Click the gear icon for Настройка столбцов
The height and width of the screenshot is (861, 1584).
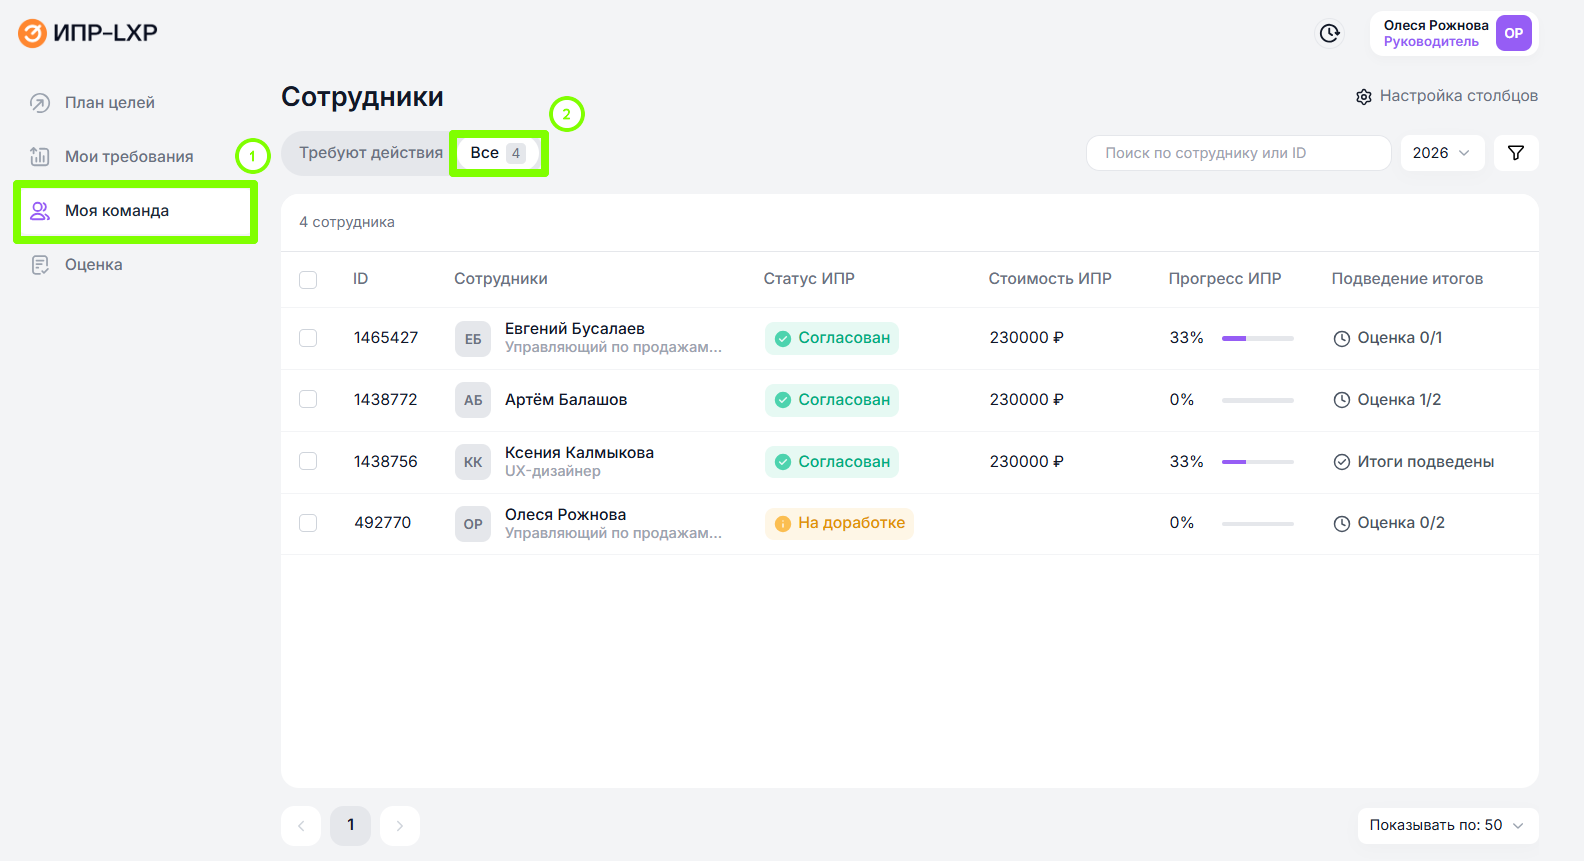pyautogui.click(x=1363, y=97)
